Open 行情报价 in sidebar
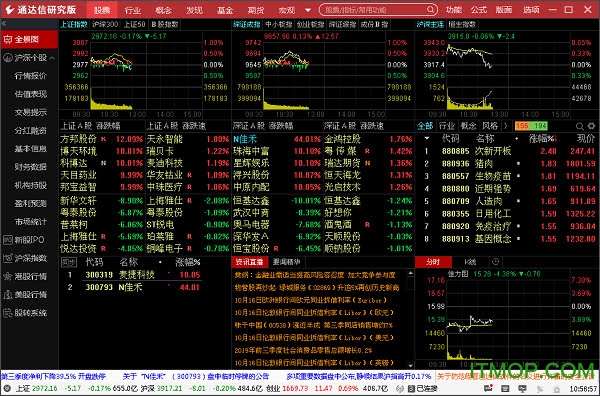Image resolution: width=600 pixels, height=396 pixels. click(31, 76)
